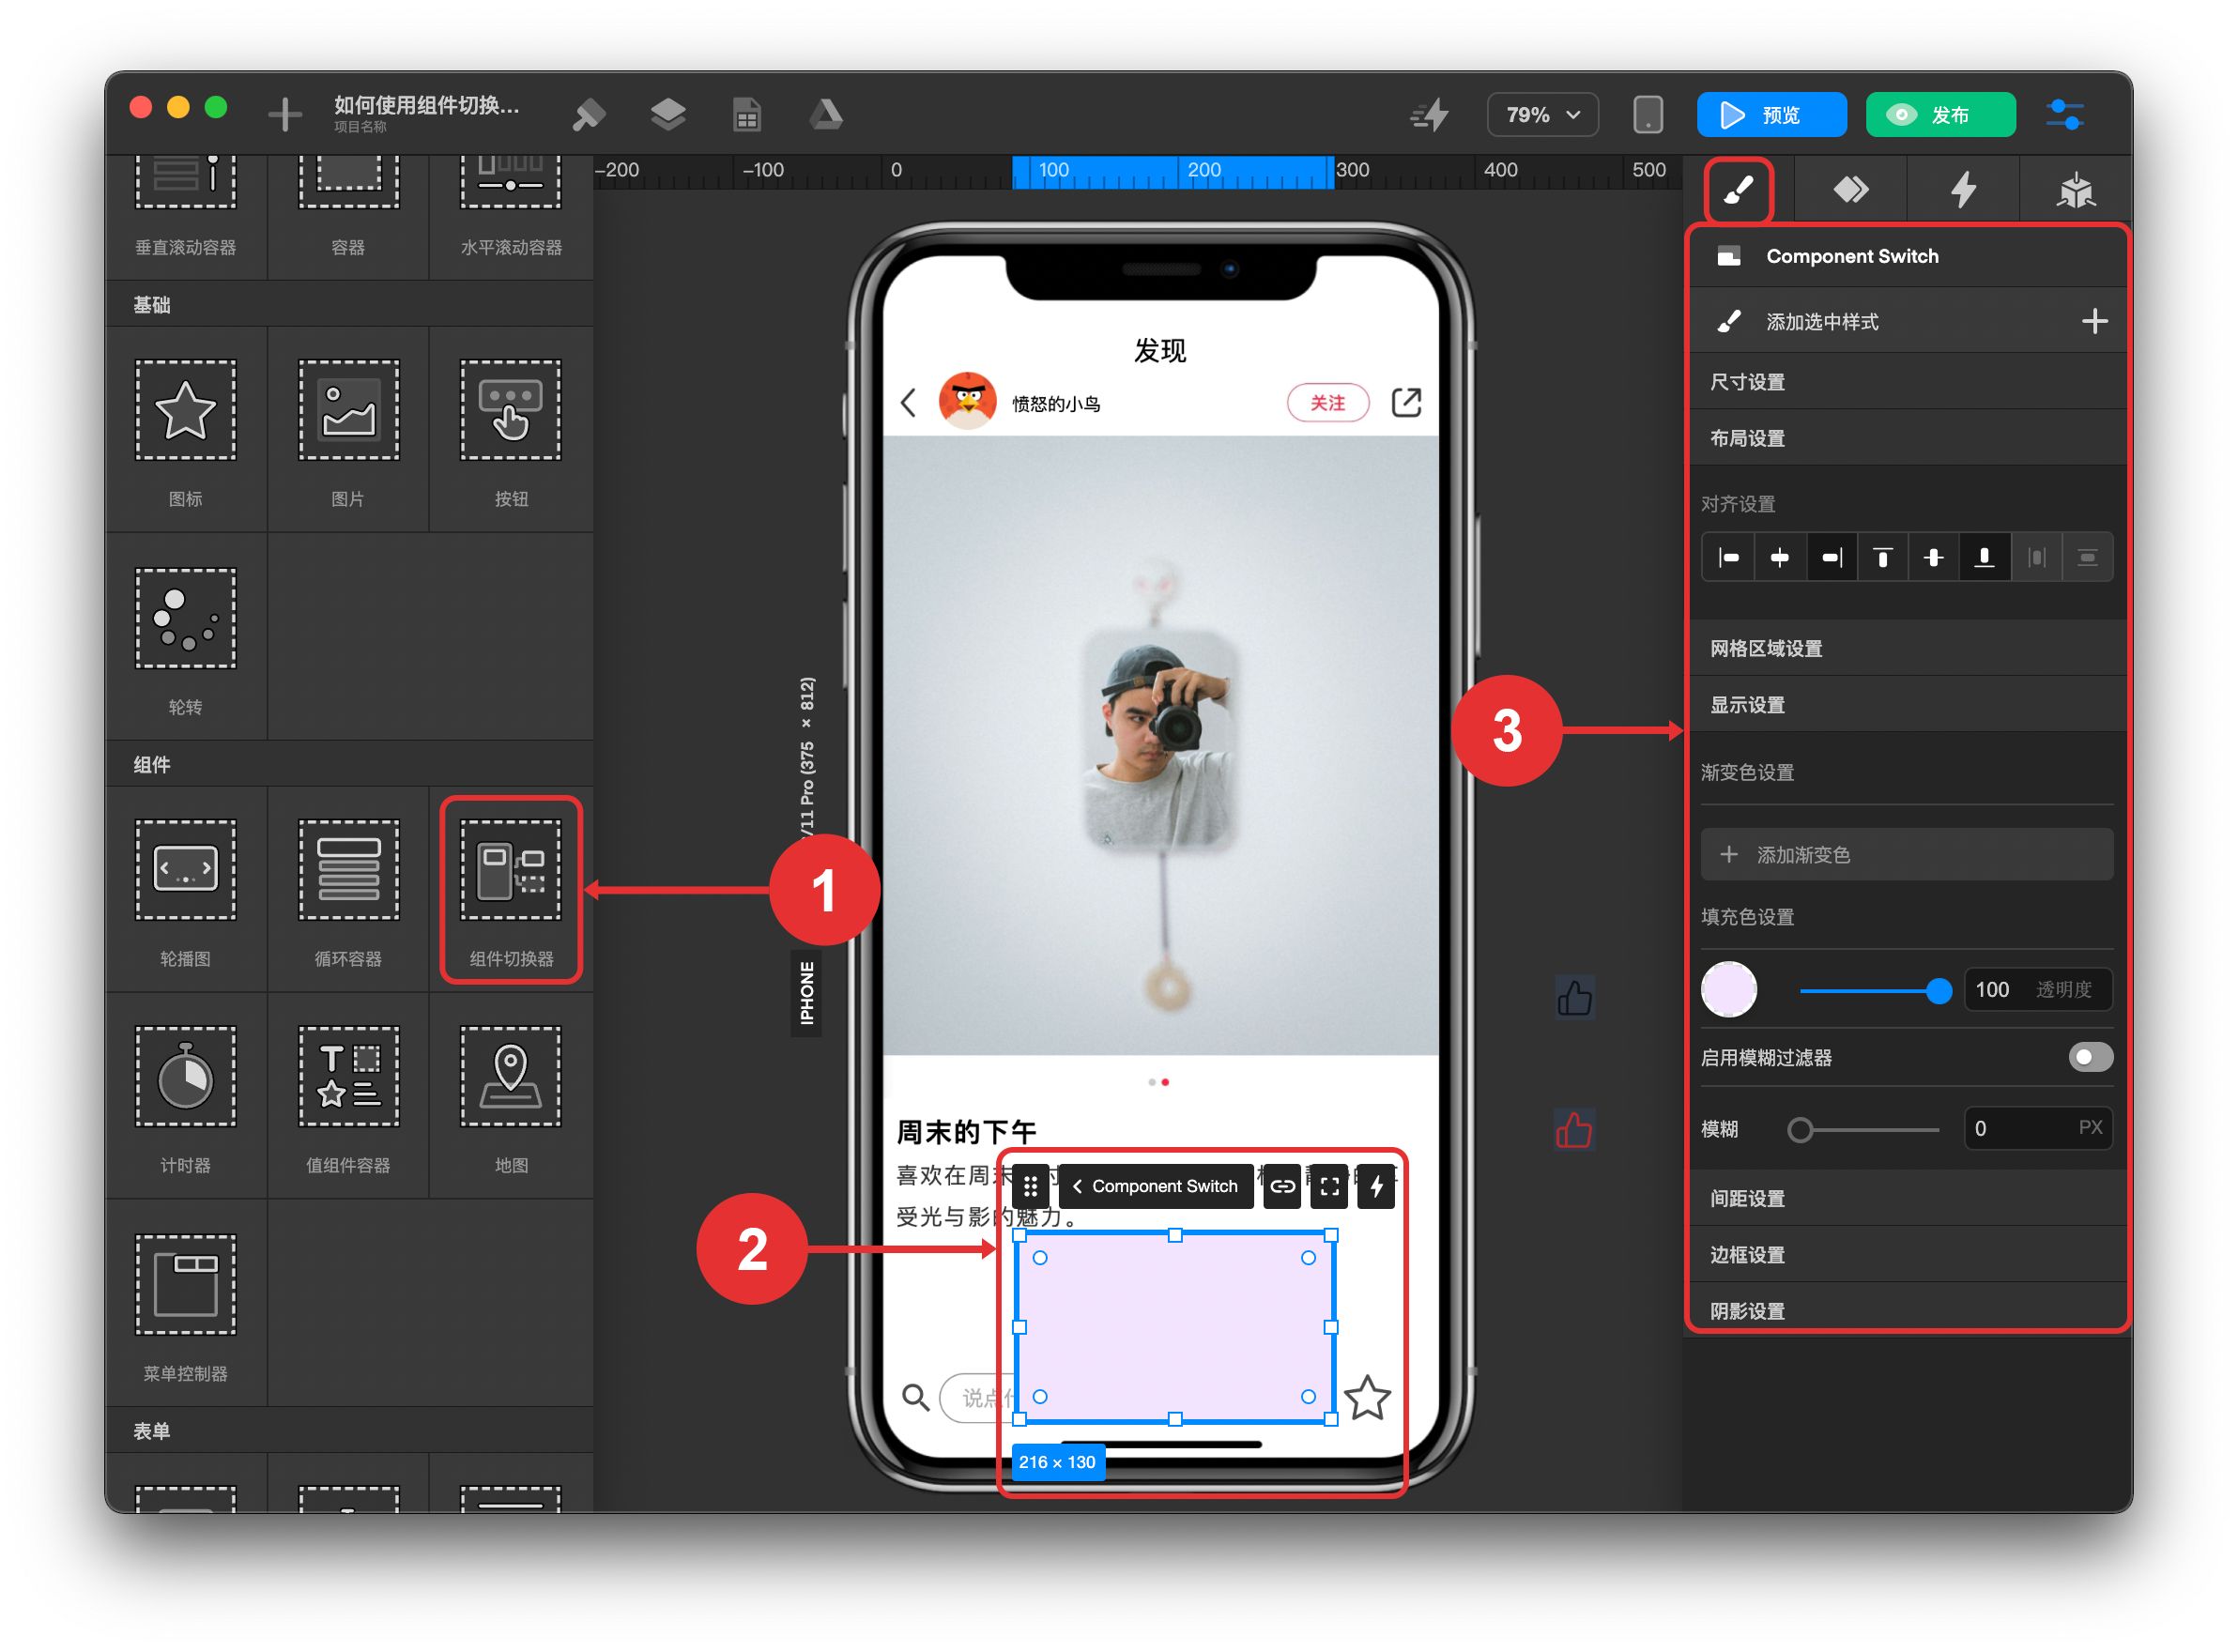Expand the shadow settings (阴影设置) section

pyautogui.click(x=1748, y=1312)
